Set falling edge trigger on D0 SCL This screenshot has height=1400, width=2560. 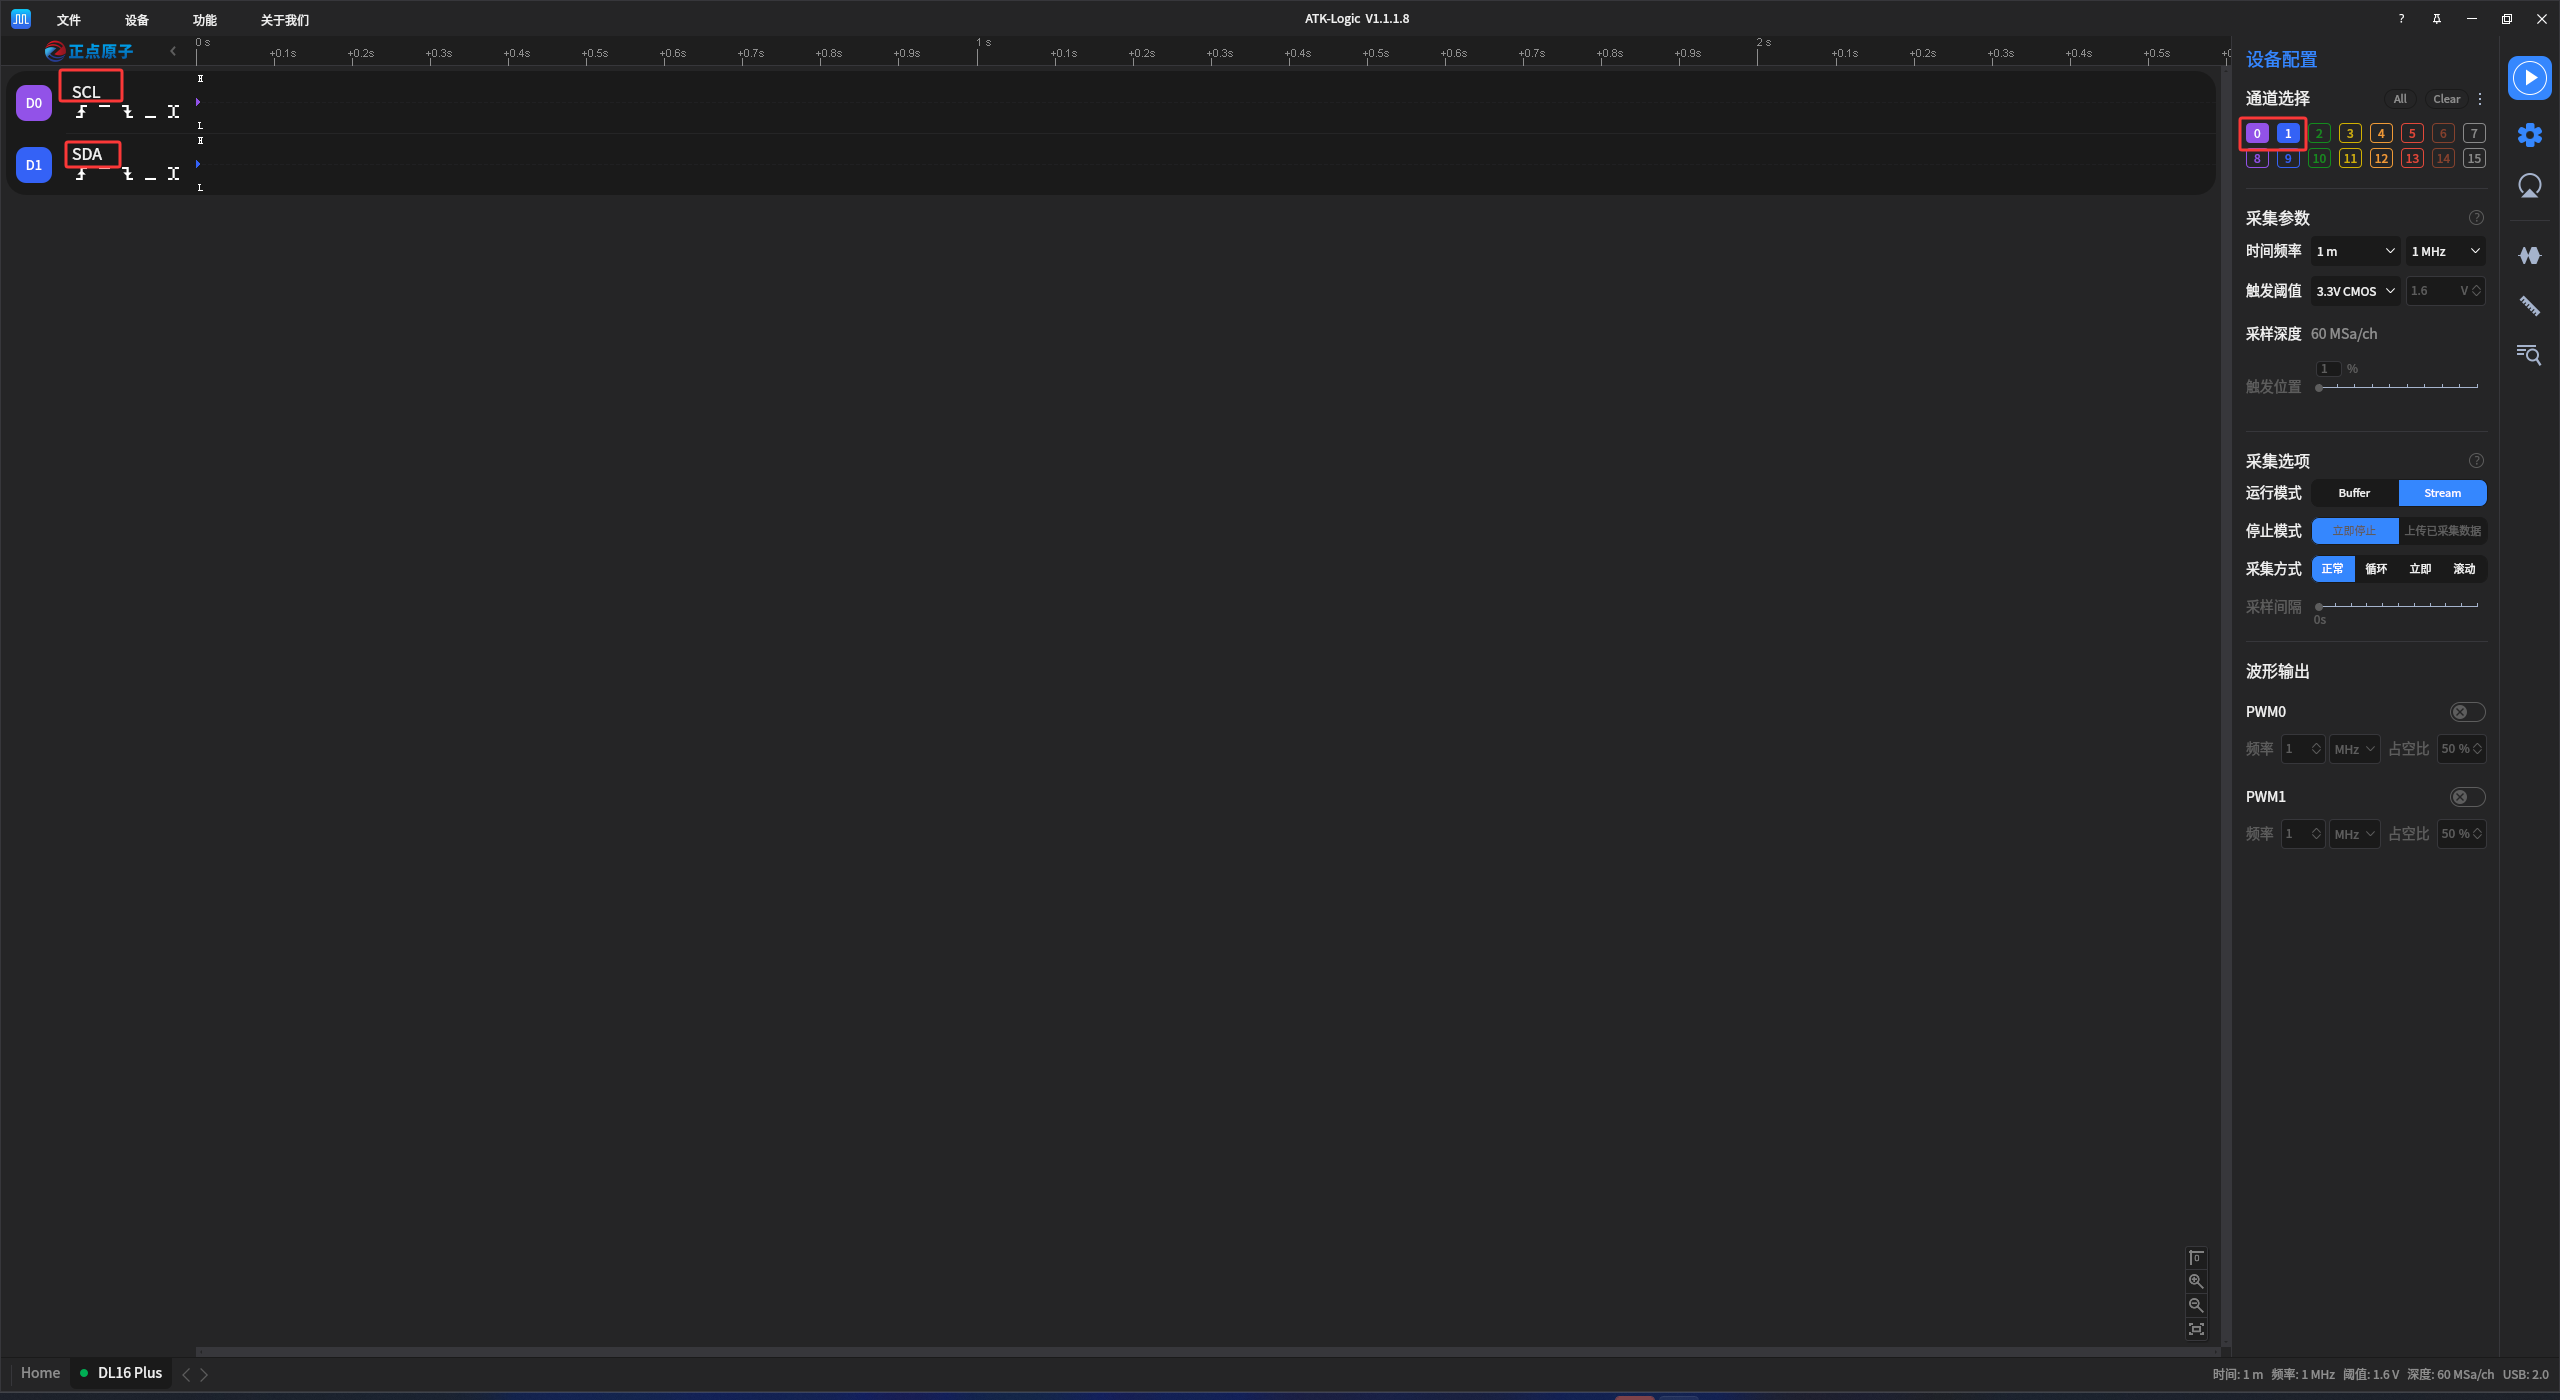[x=127, y=112]
